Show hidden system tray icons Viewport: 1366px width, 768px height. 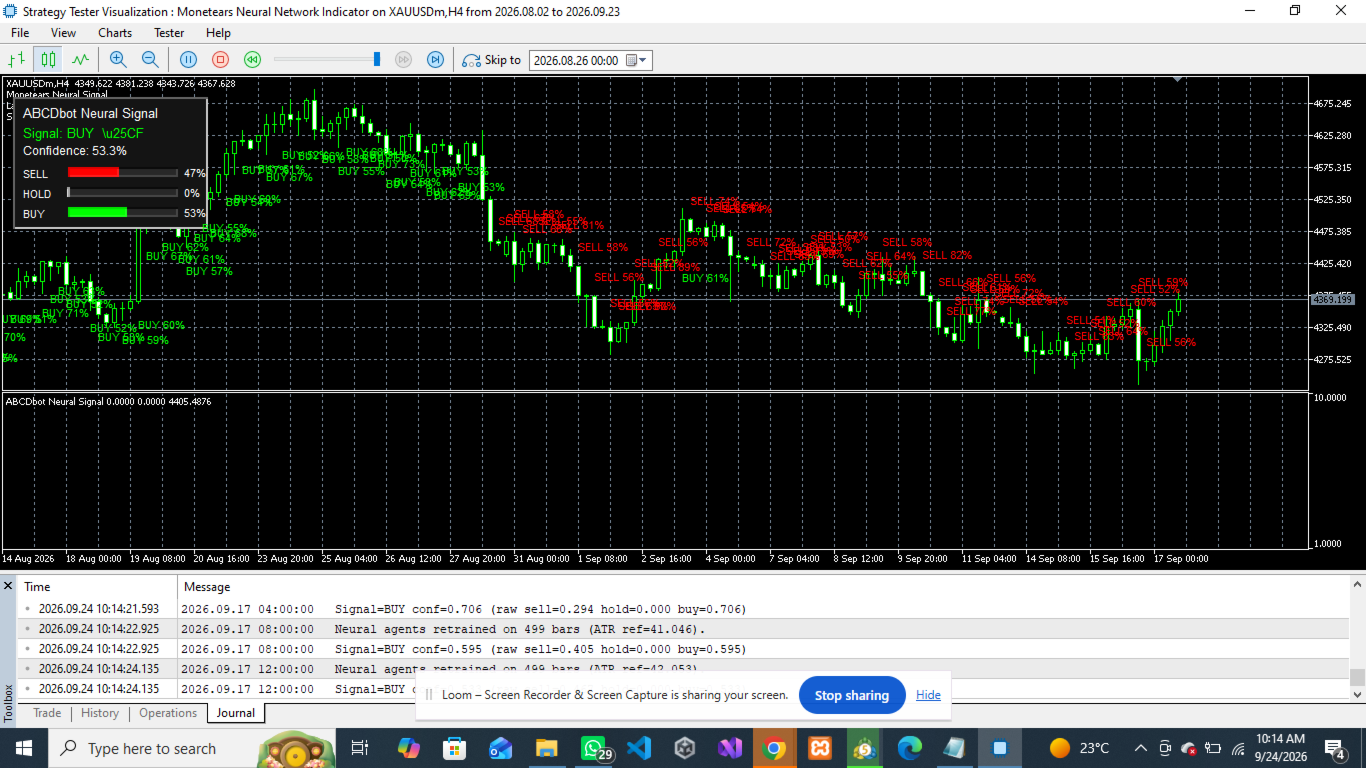tap(1140, 748)
